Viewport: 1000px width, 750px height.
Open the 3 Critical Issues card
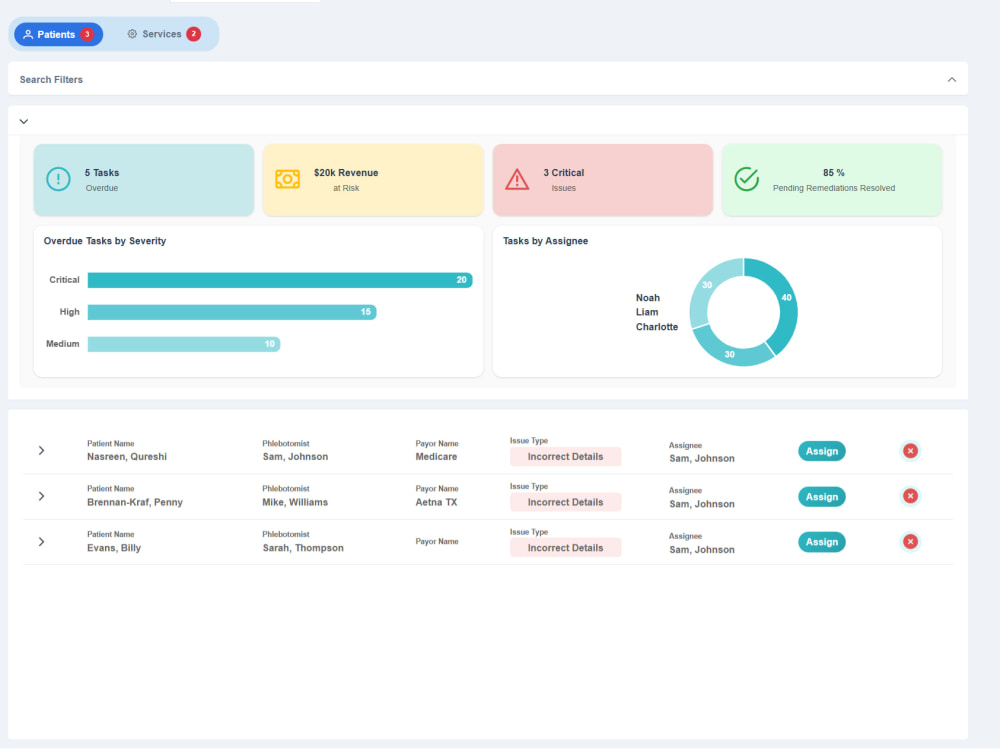pos(603,180)
